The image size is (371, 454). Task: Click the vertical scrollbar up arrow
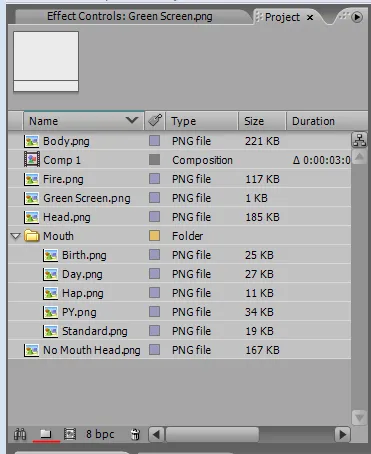(359, 157)
